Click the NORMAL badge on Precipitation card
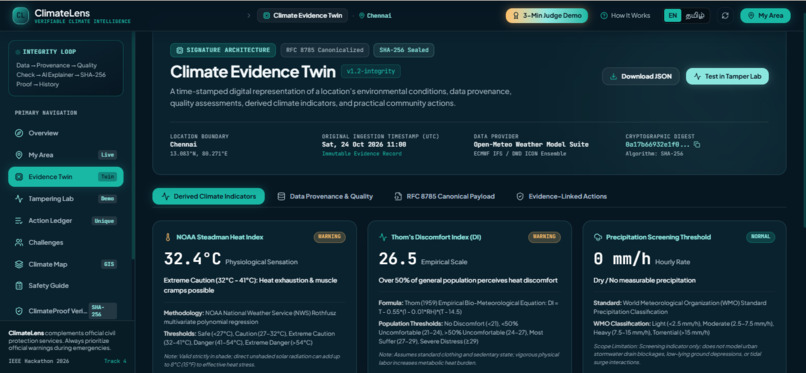Viewport: 806px width, 373px height. (761, 237)
